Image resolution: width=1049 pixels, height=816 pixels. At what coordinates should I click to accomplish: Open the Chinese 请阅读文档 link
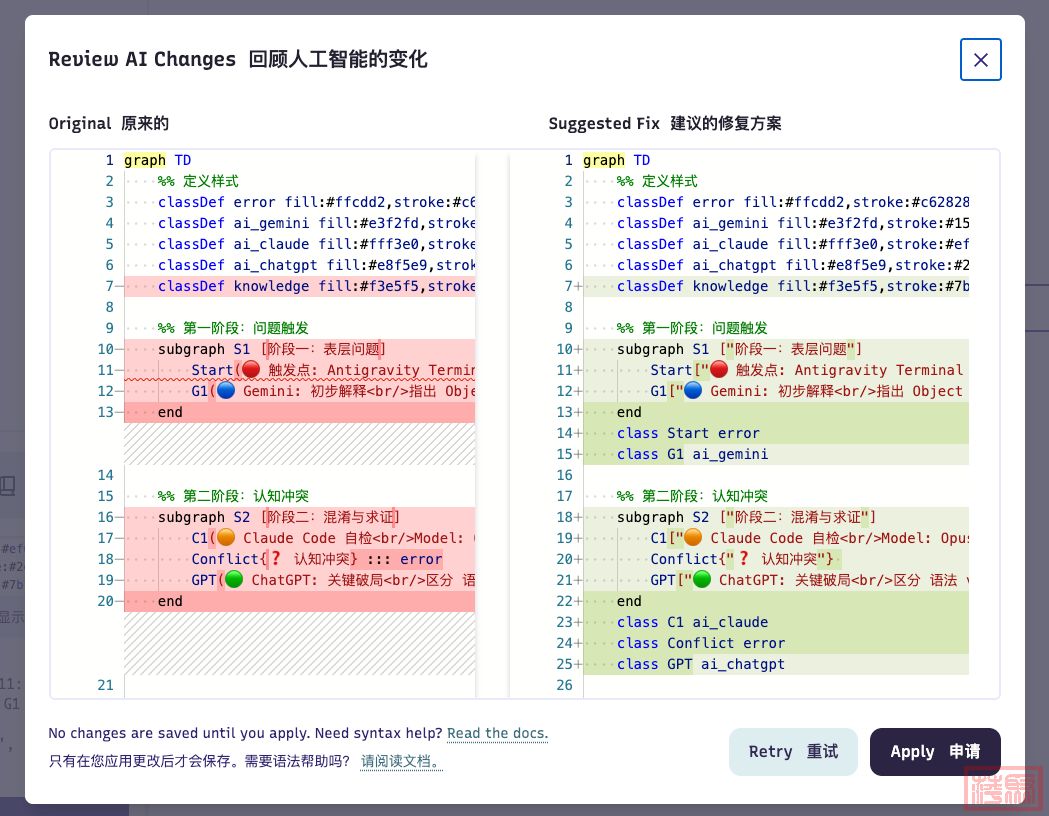(401, 762)
